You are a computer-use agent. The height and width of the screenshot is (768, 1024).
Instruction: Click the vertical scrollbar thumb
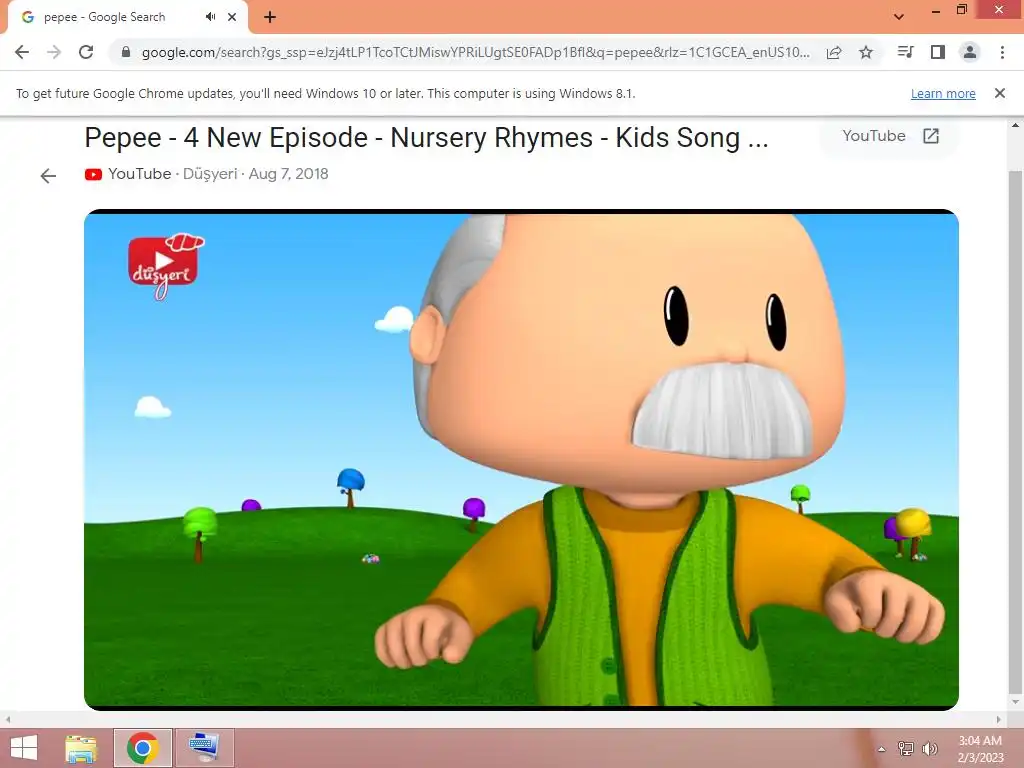(1015, 432)
